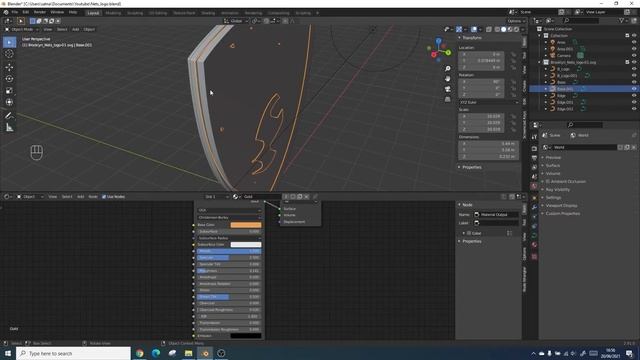The height and width of the screenshot is (360, 640).
Task: Open the XYZ Euler rotation mode dropdown
Action: click(x=489, y=102)
